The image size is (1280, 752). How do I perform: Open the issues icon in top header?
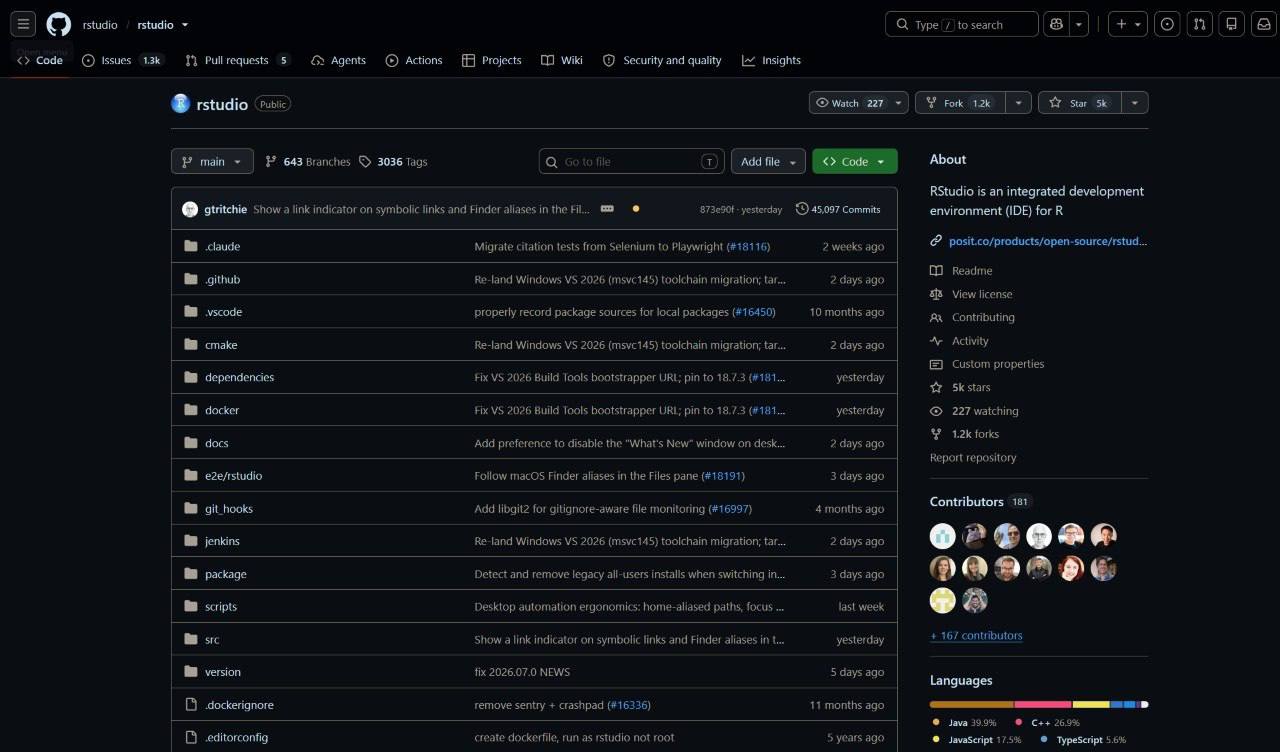tap(1167, 24)
